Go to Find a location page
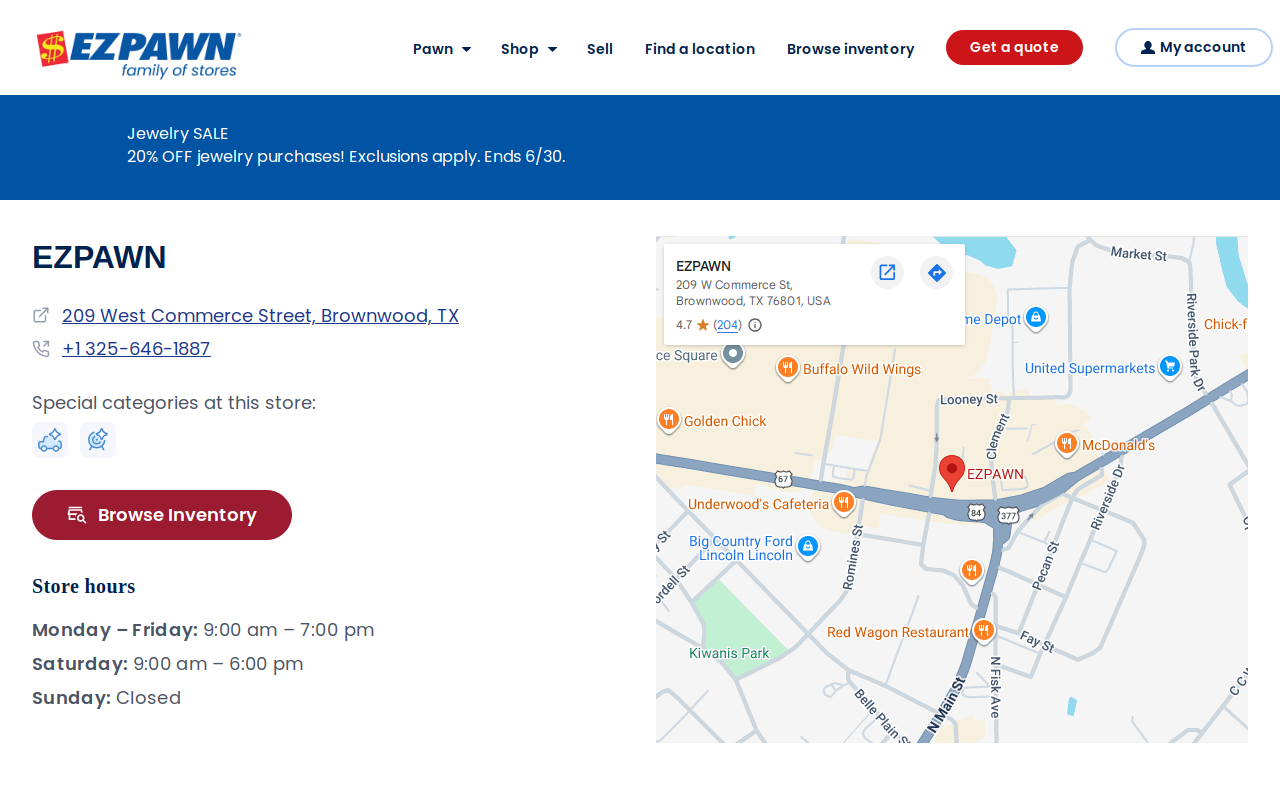The width and height of the screenshot is (1280, 800). 700,49
